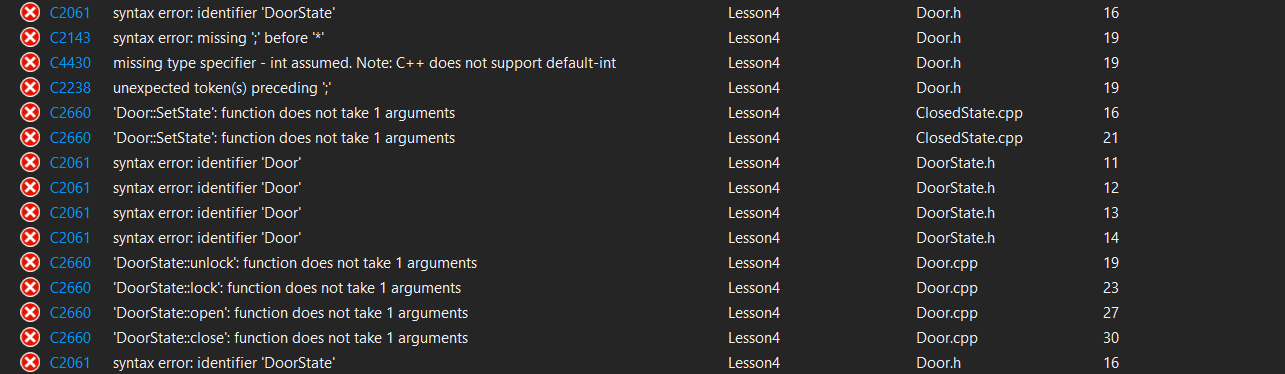Open the C2143 error code link
The height and width of the screenshot is (374, 1285).
click(69, 38)
